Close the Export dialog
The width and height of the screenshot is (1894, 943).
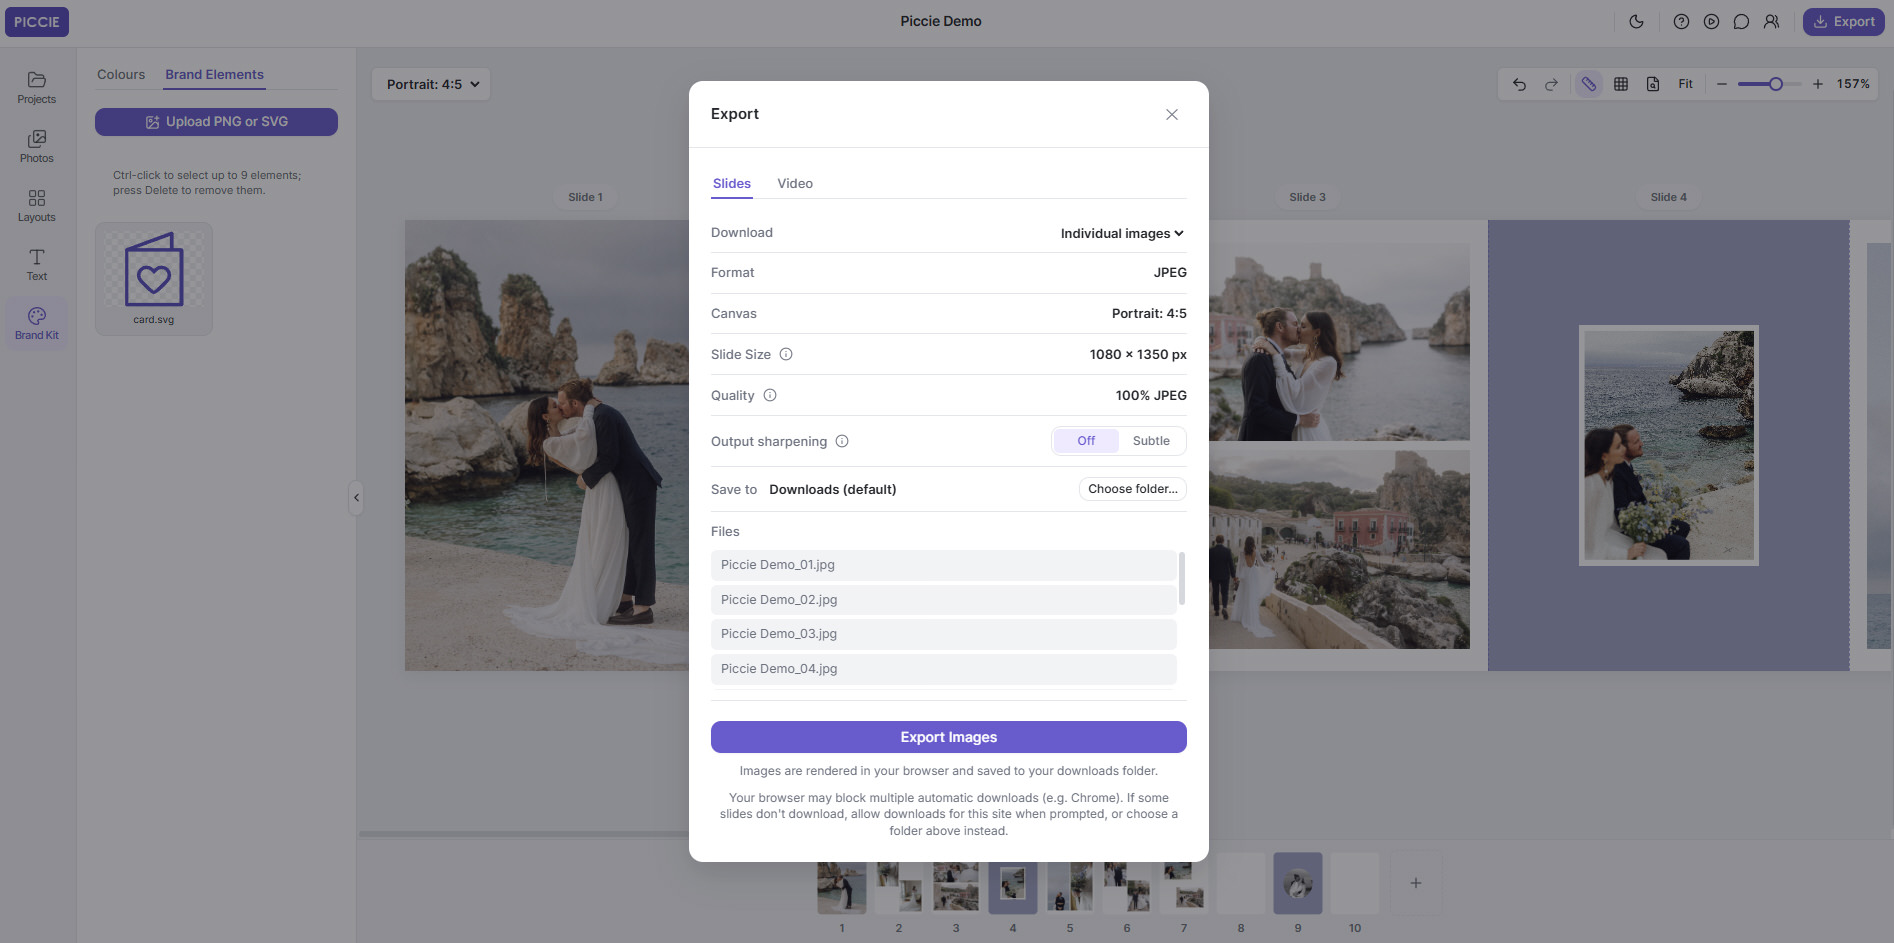1172,114
